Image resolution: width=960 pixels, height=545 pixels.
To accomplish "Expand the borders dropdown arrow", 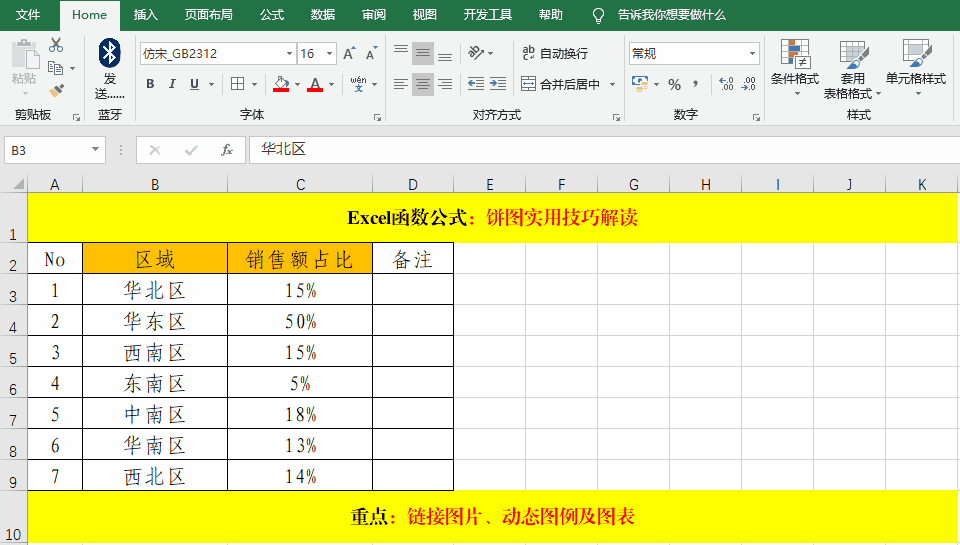I will [254, 85].
